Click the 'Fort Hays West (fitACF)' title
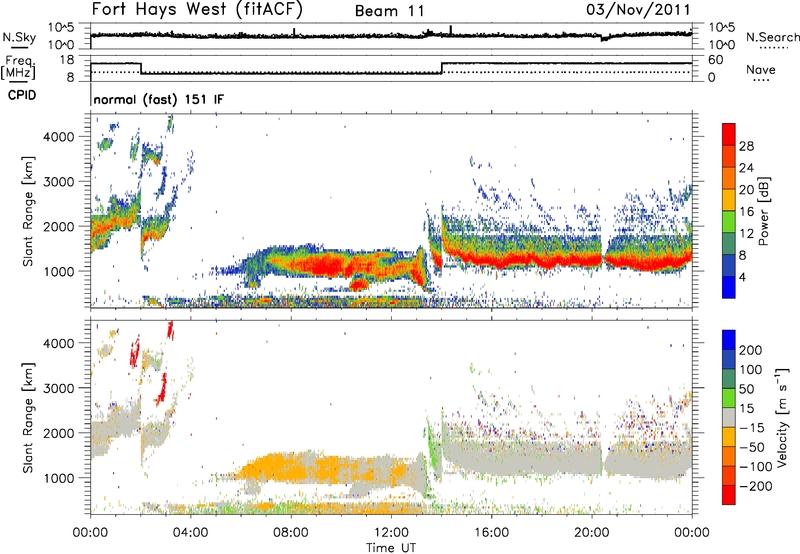Screen dimensions: 800x554 [x=197, y=10]
